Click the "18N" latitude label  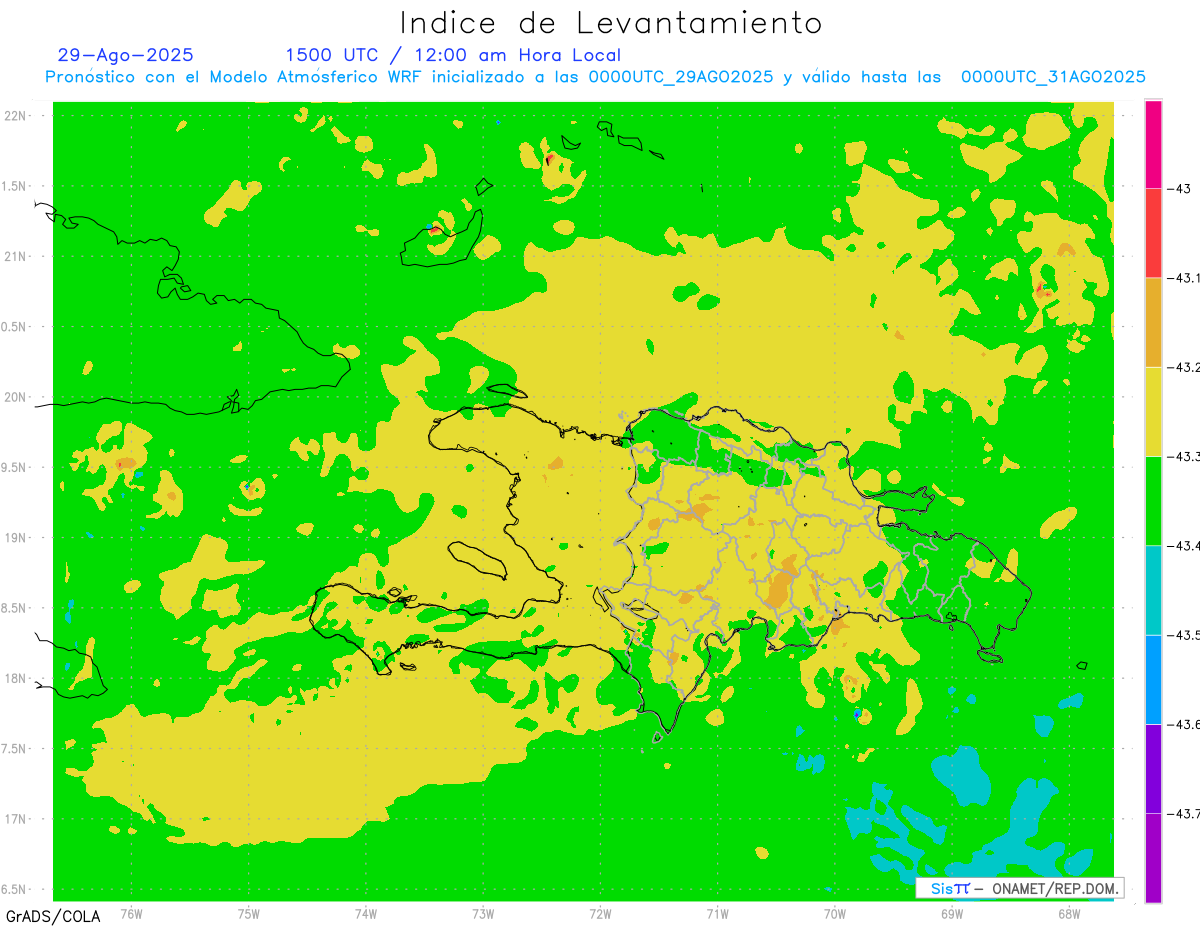point(15,678)
